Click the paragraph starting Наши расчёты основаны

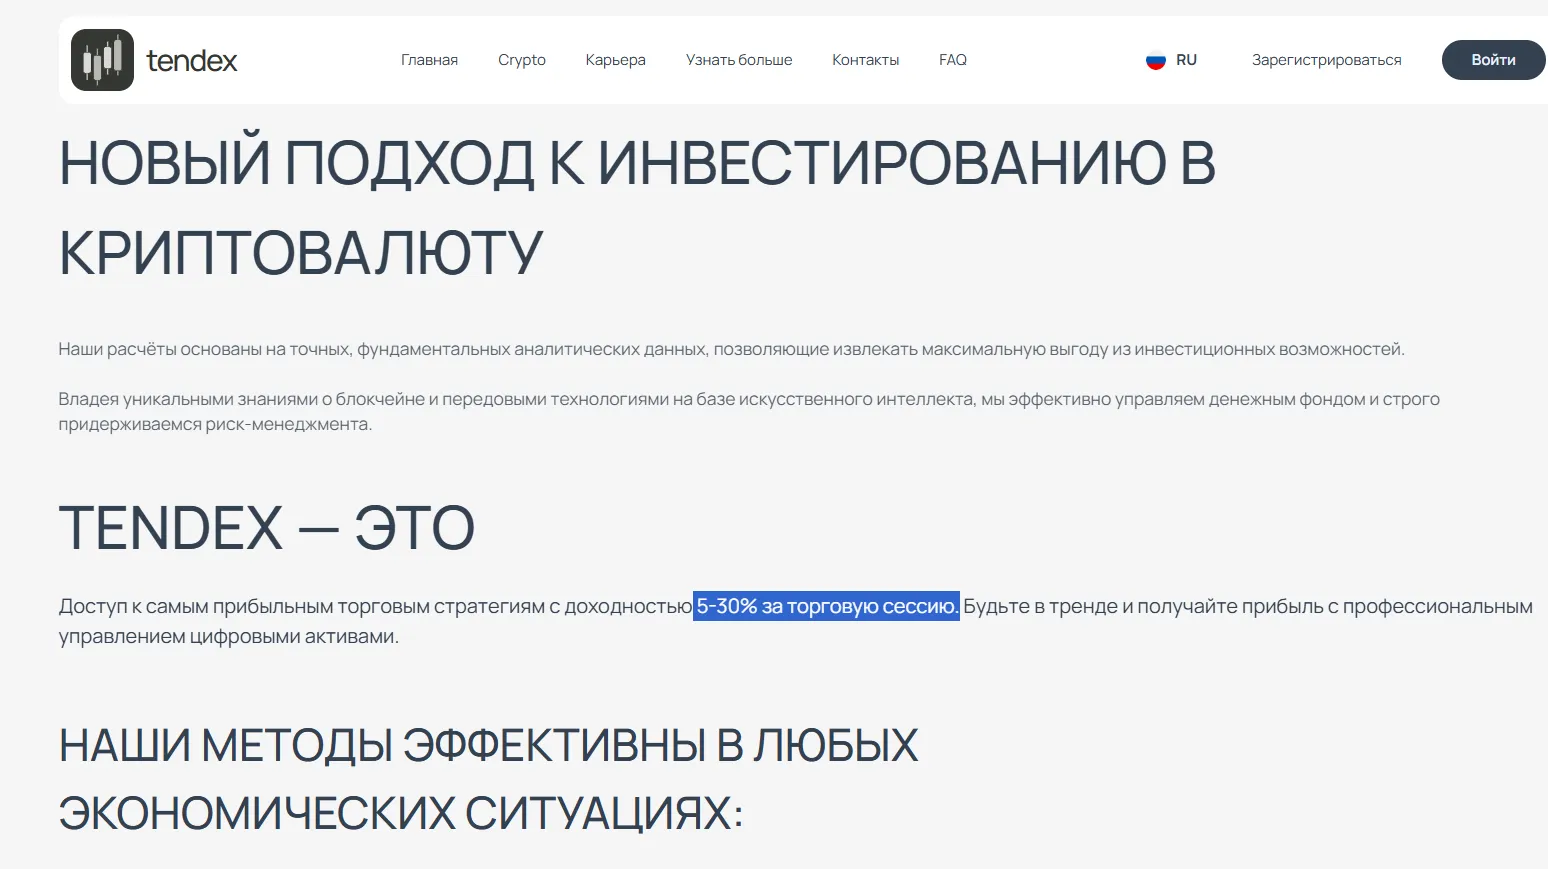tap(731, 349)
